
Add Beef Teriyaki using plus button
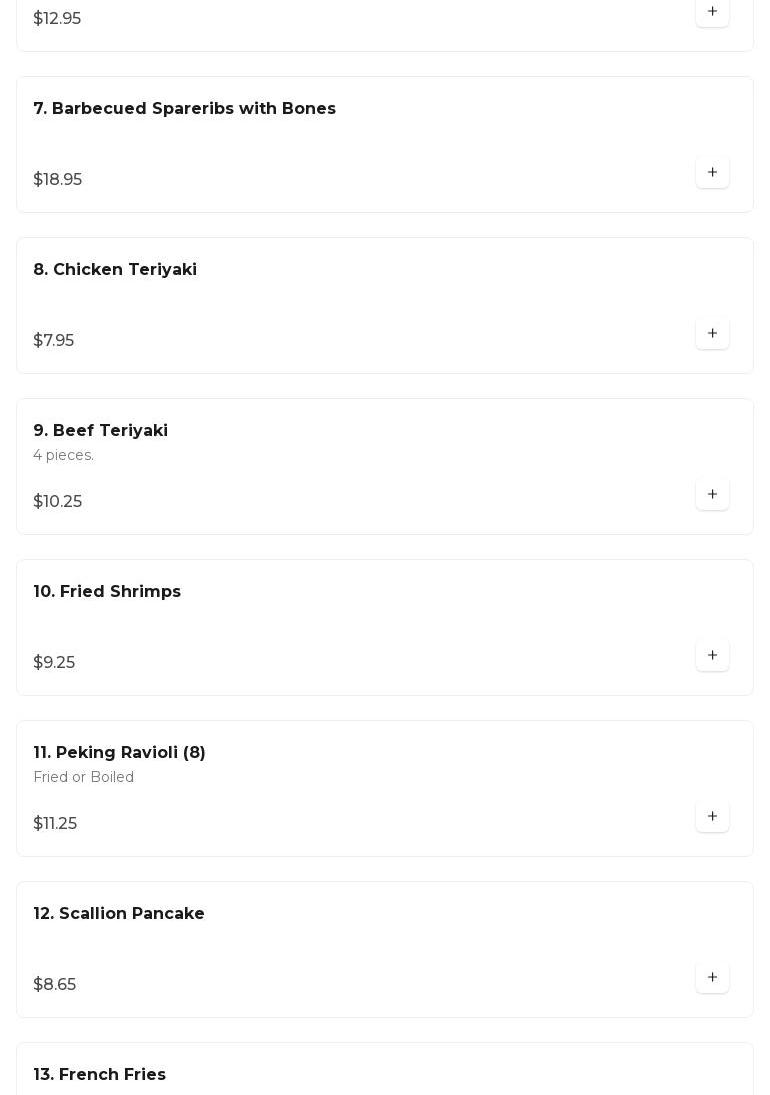point(712,494)
